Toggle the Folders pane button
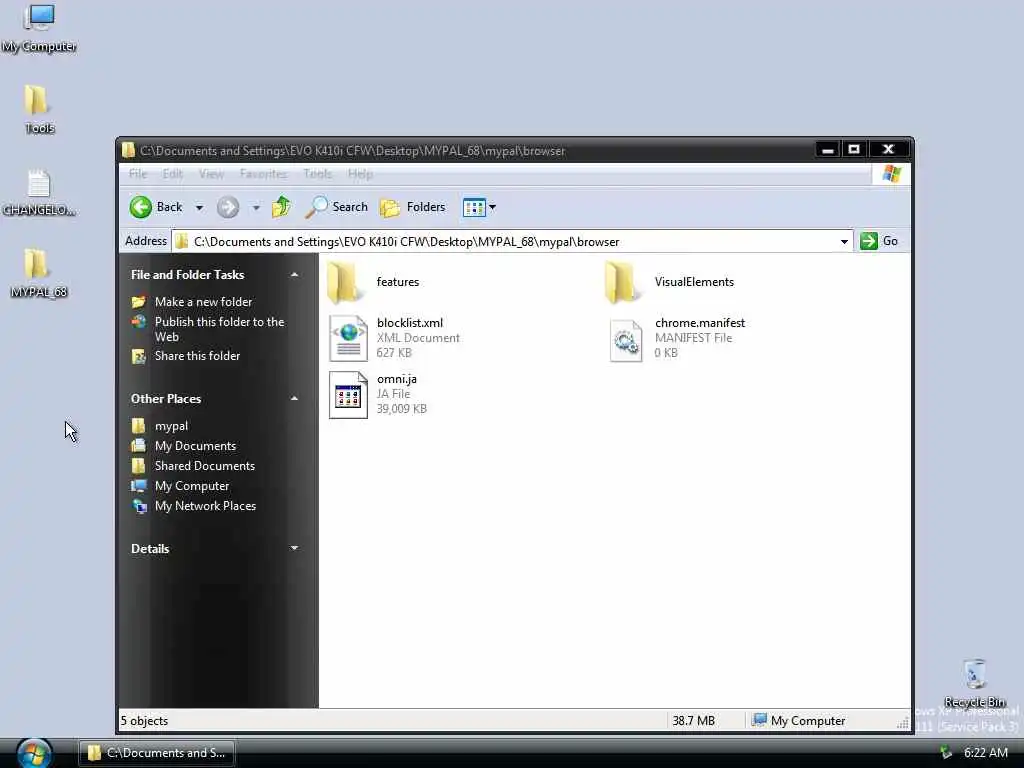This screenshot has height=768, width=1024. coord(413,207)
